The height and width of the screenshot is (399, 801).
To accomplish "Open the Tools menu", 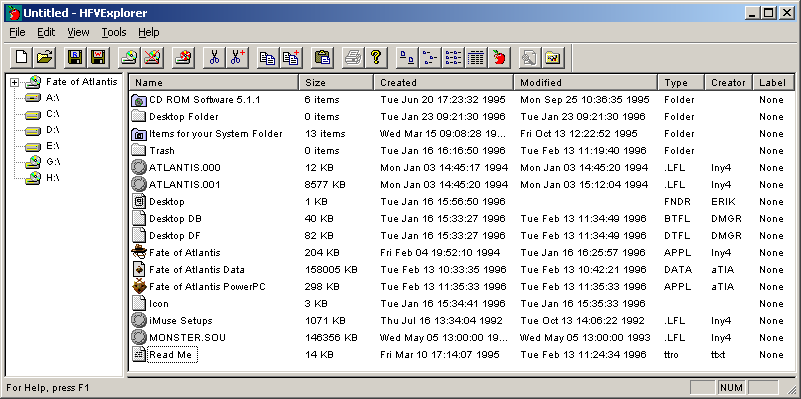I will tap(113, 32).
